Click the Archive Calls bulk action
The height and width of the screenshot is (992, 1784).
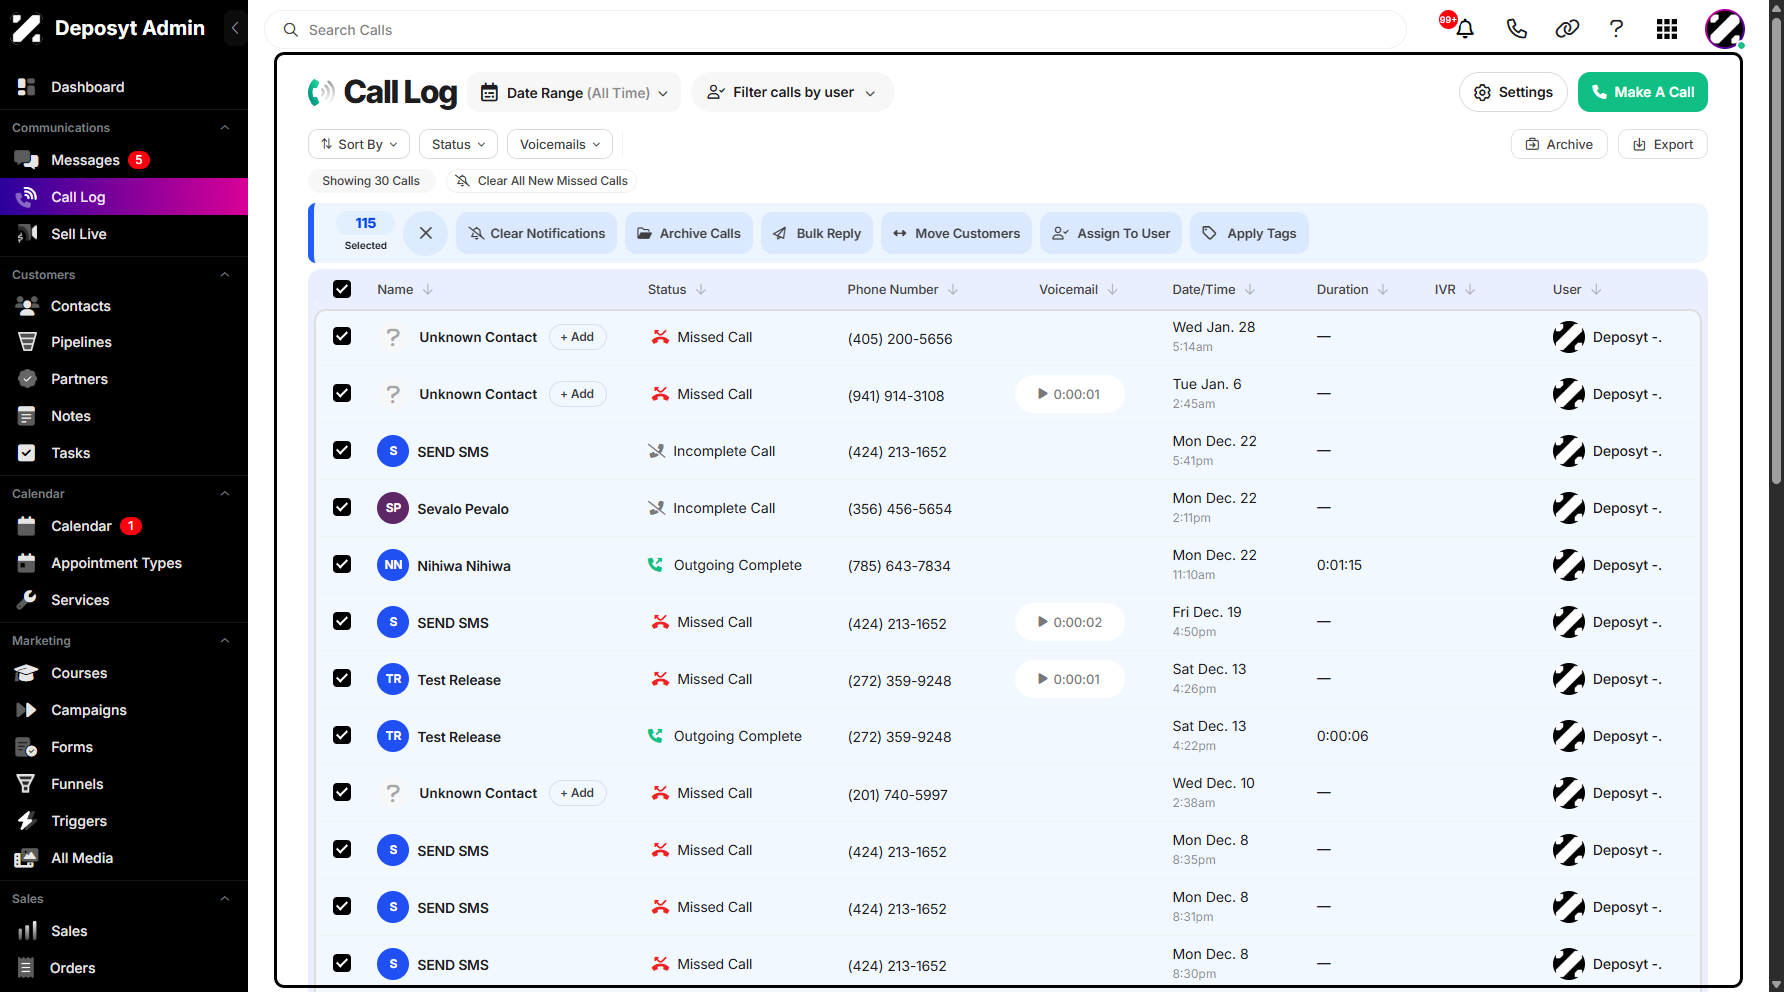pos(689,233)
